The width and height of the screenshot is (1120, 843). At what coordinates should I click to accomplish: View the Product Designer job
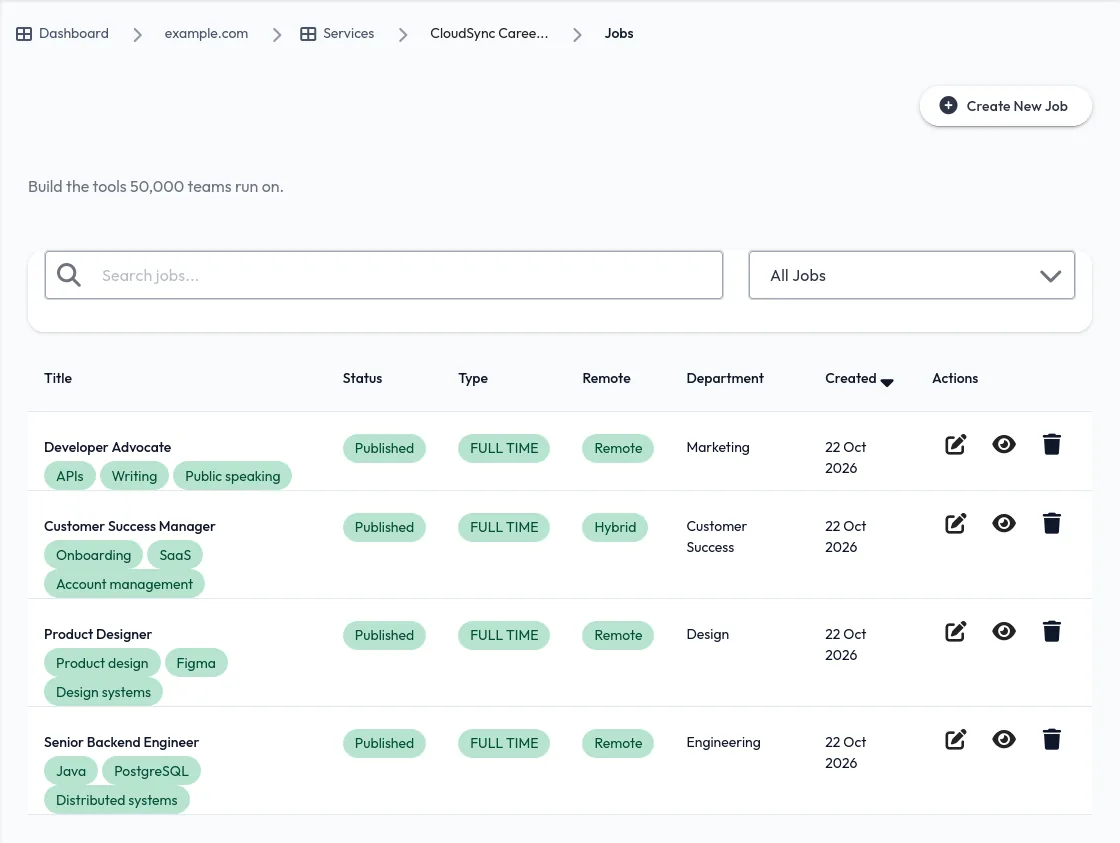(x=1004, y=632)
